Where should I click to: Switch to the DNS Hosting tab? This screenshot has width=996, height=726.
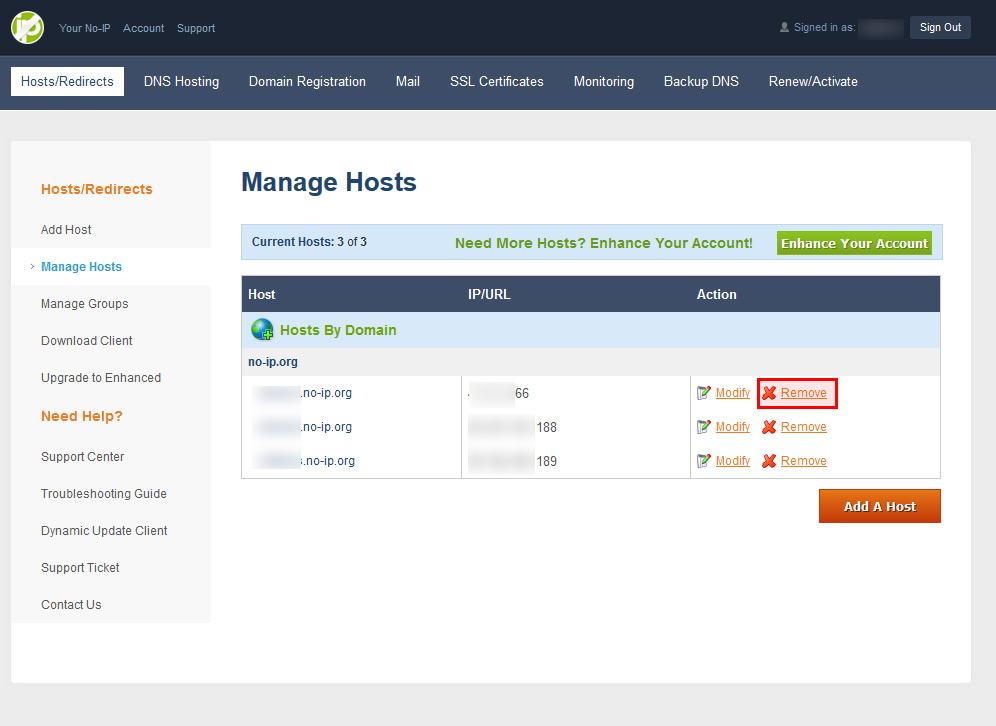coord(181,81)
